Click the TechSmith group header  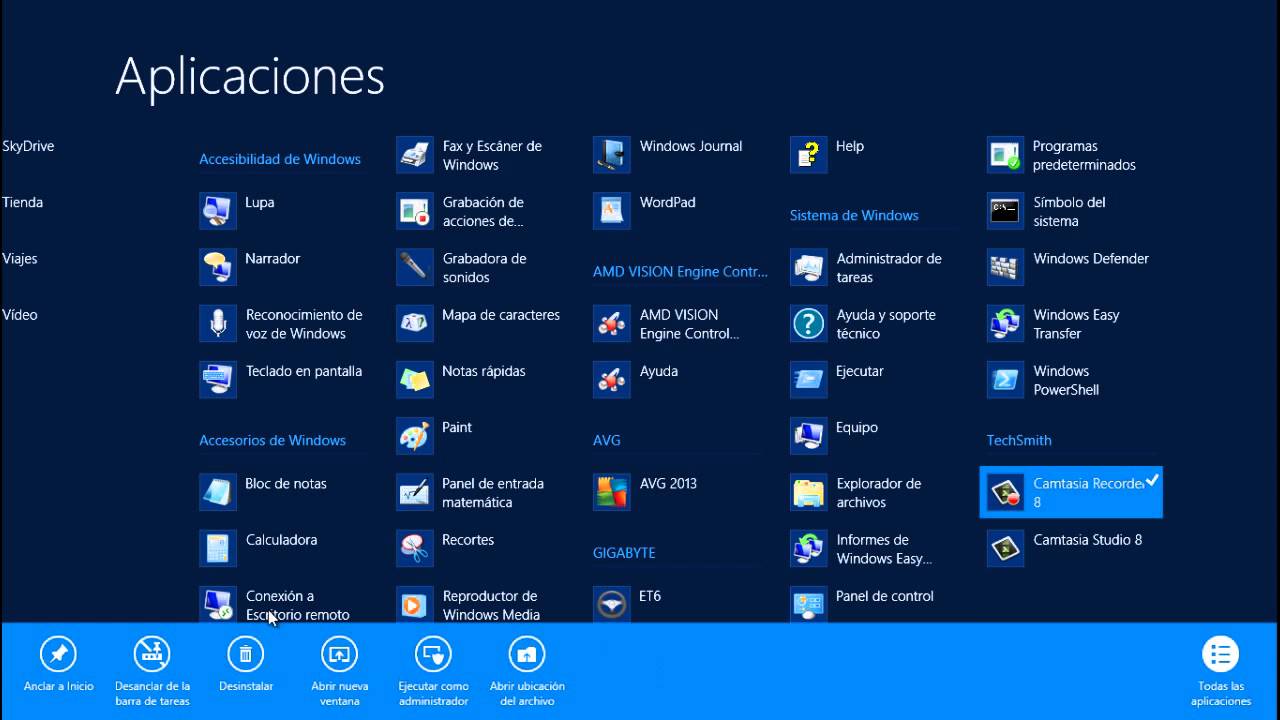(x=1019, y=440)
